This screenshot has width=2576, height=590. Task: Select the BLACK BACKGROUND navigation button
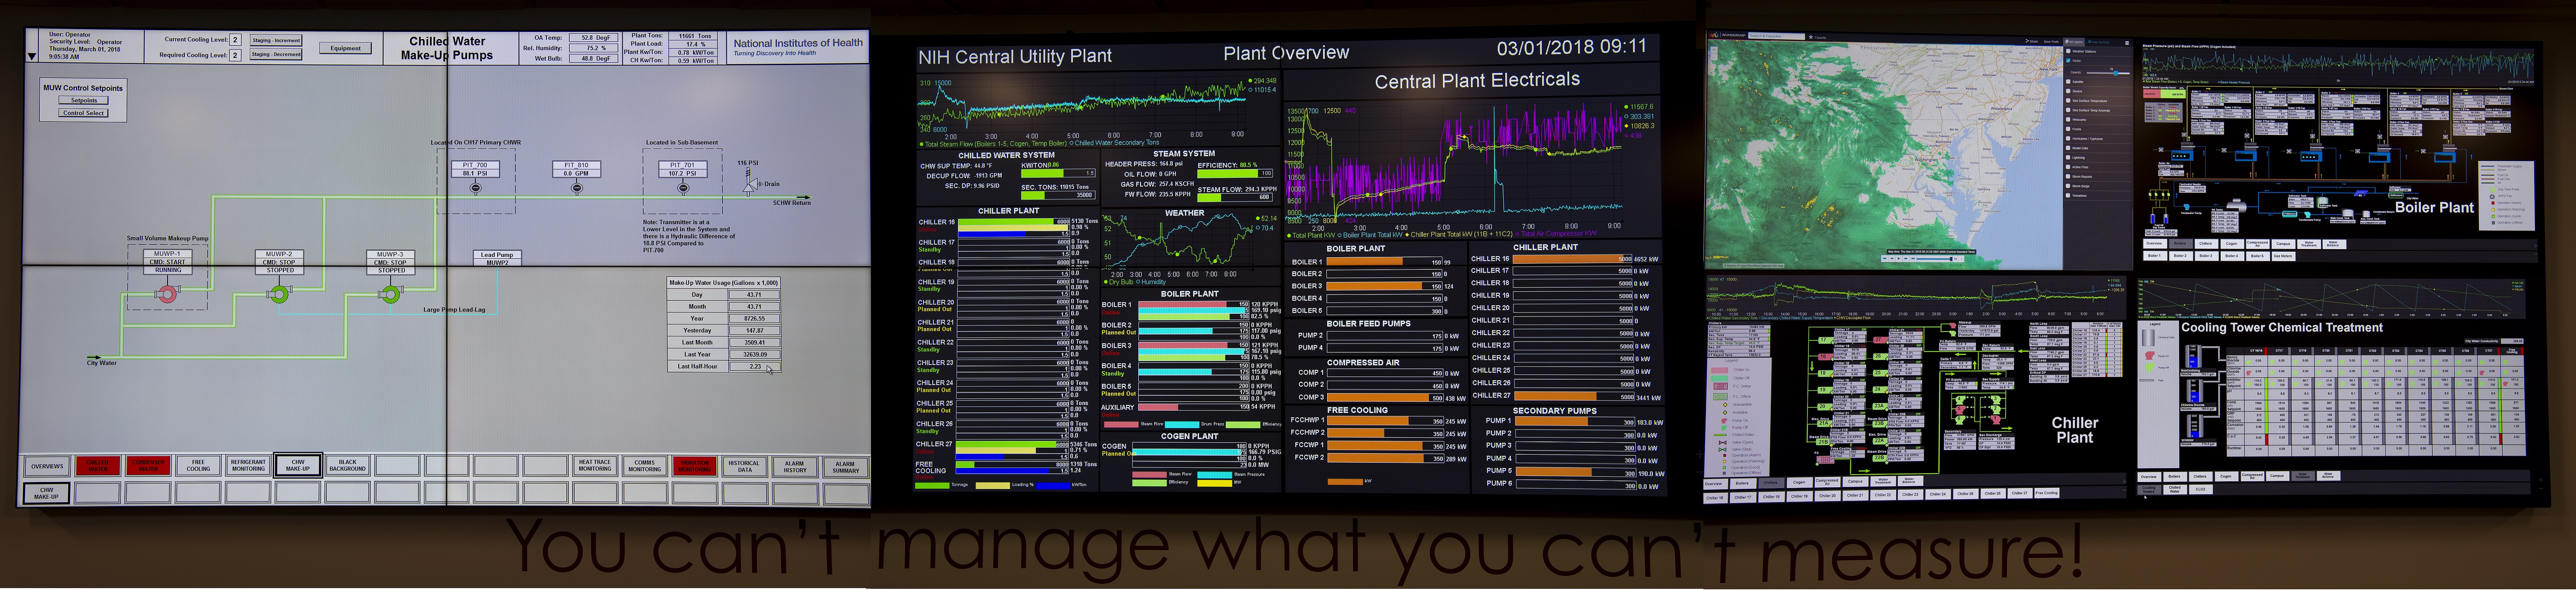(348, 466)
